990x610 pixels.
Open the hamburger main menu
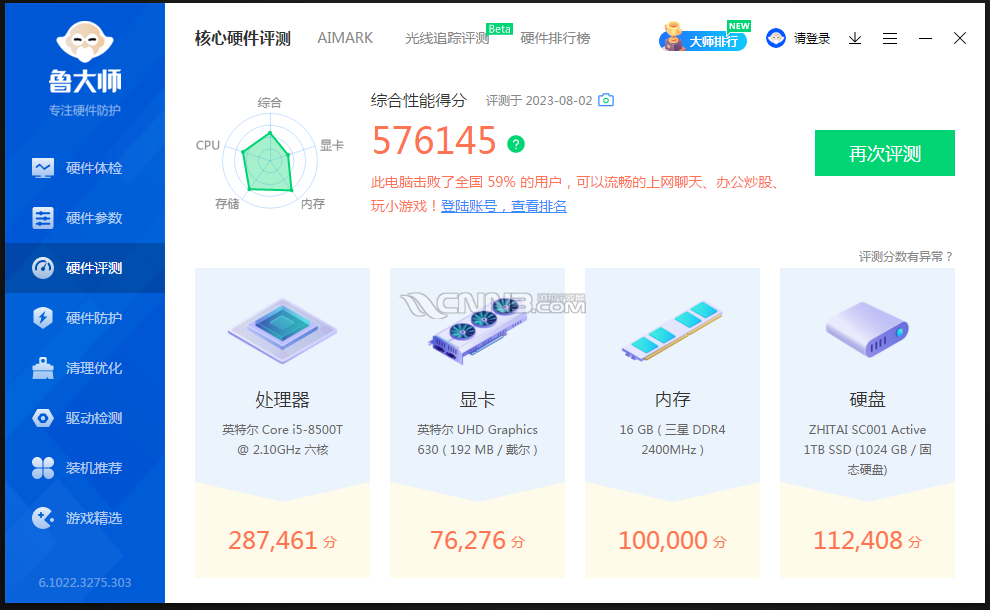pos(890,38)
